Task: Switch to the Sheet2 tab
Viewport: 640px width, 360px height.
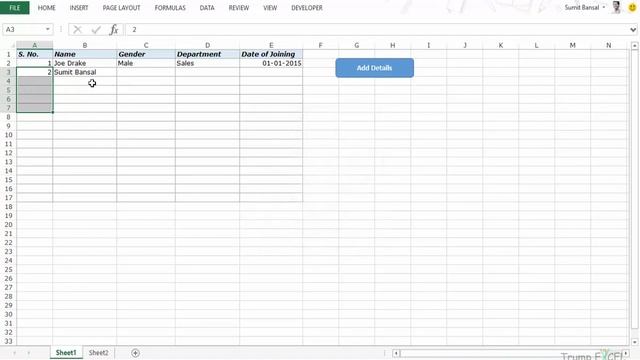Action: tap(98, 353)
